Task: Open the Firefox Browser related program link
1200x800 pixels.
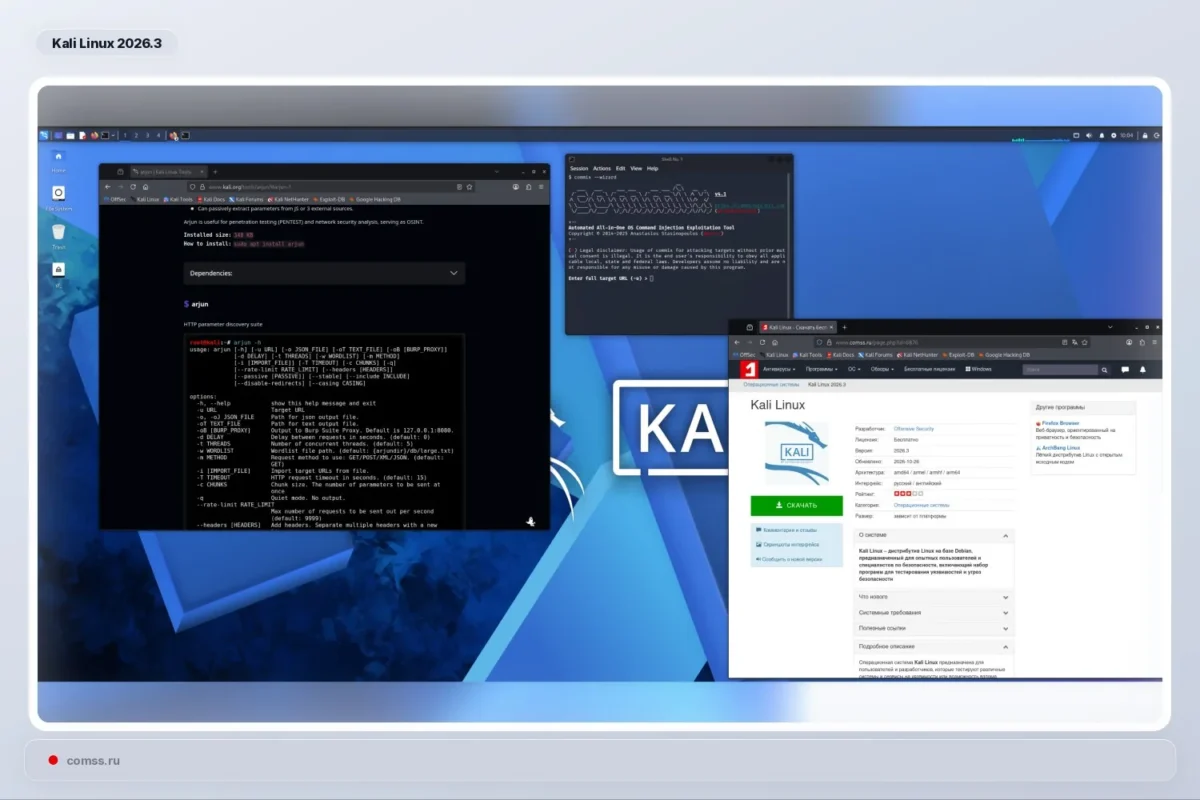Action: (x=1061, y=423)
